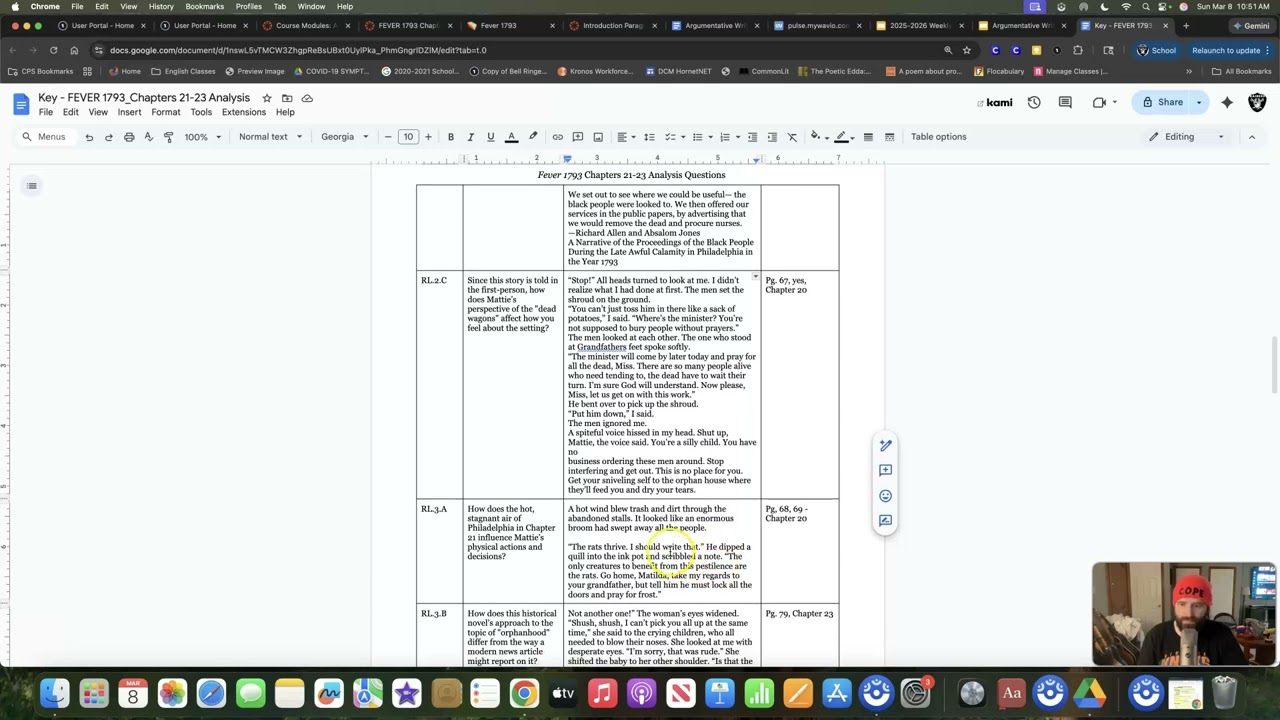Viewport: 1280px width, 720px height.
Task: Toggle bold formatting
Action: pos(451,137)
